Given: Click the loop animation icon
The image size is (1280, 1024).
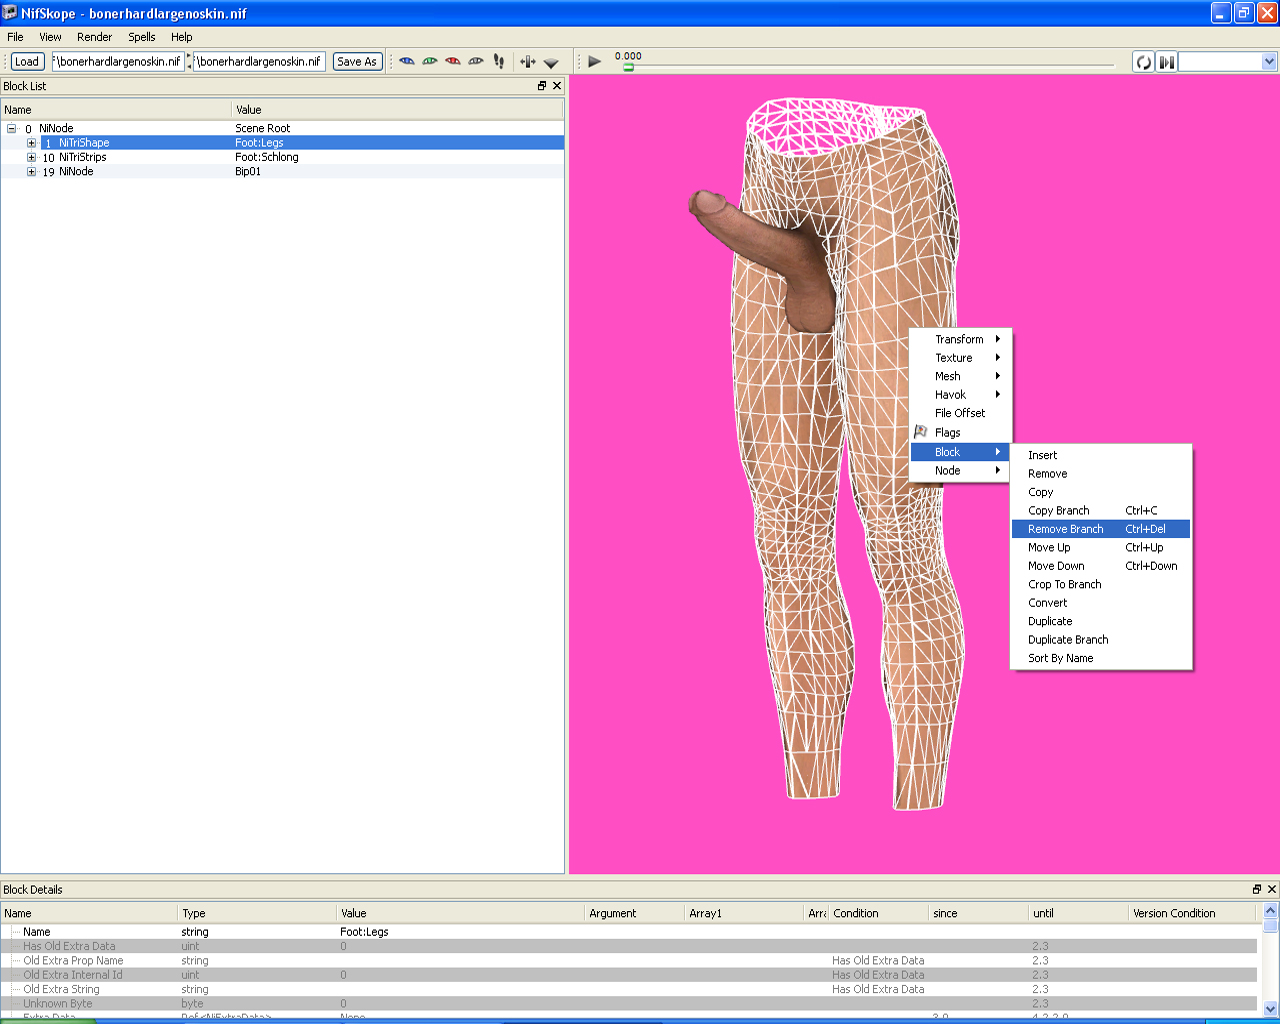Looking at the screenshot, I should click(x=1143, y=62).
